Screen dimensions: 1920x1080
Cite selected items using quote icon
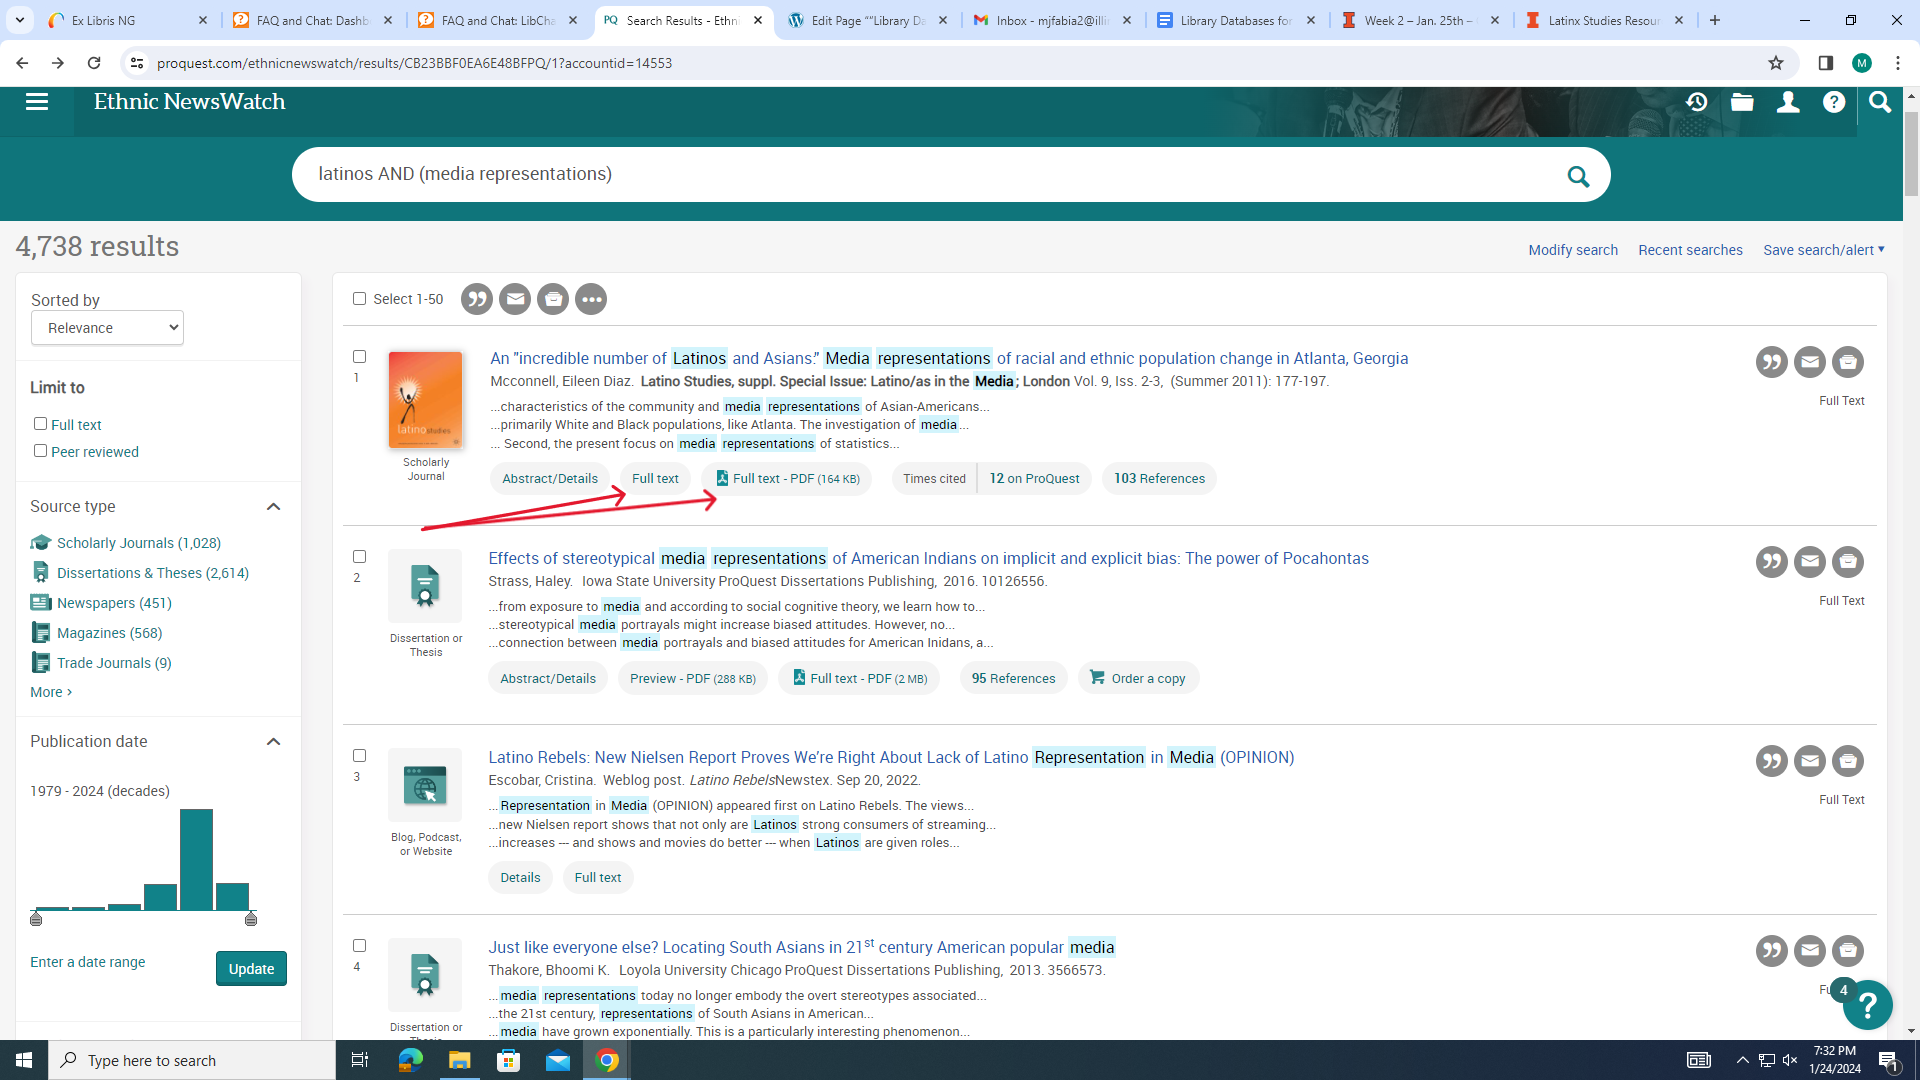(x=477, y=299)
